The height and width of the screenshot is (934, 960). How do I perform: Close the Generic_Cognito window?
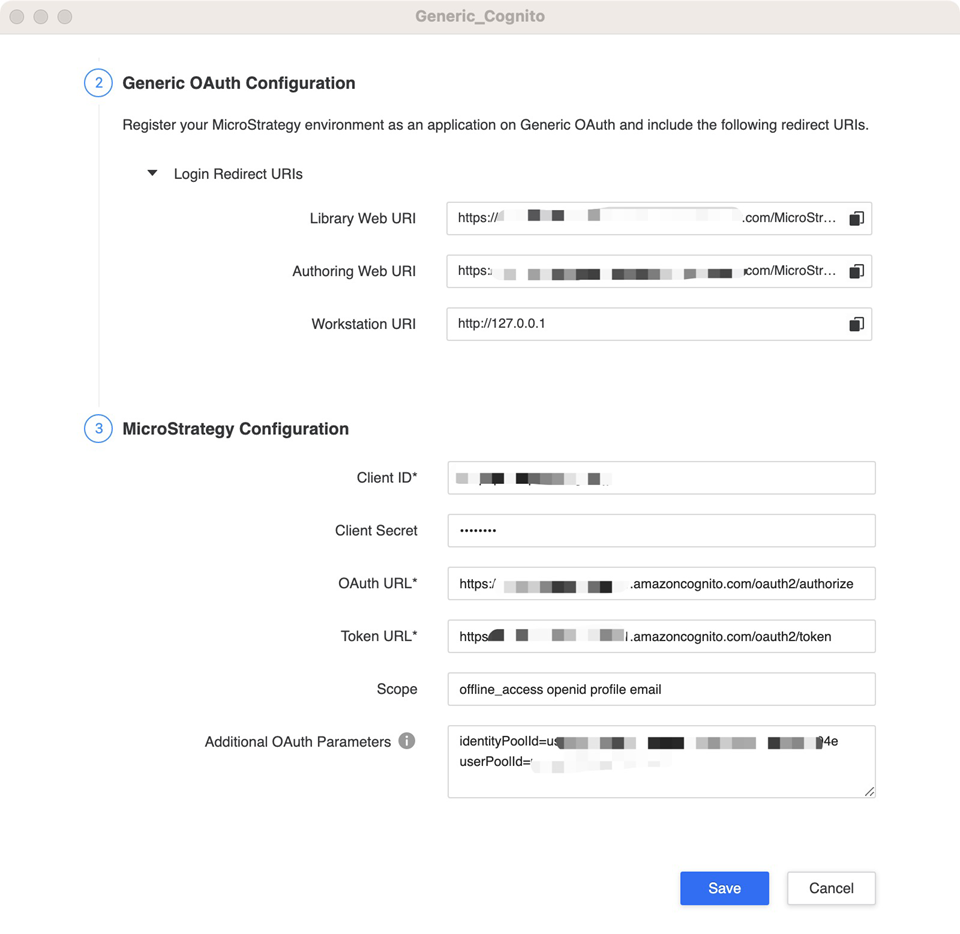point(17,17)
